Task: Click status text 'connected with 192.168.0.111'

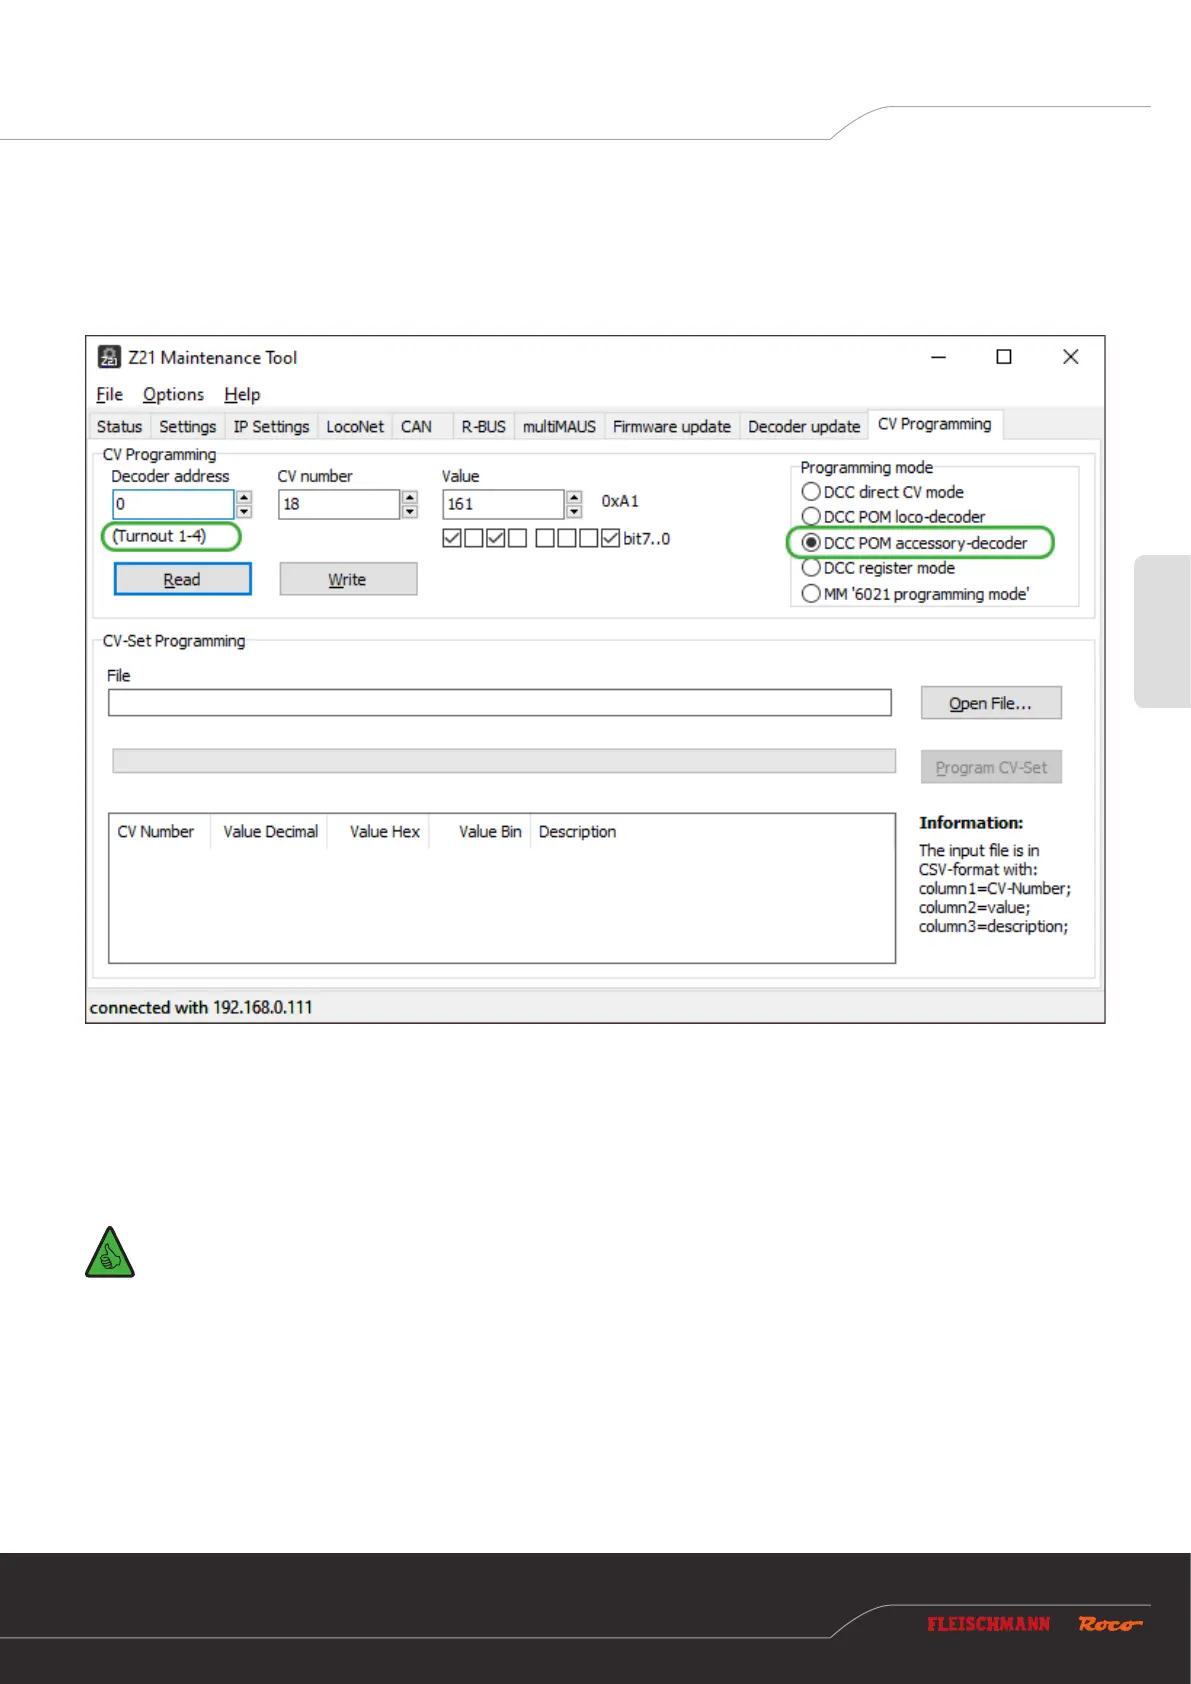Action: tap(201, 1007)
